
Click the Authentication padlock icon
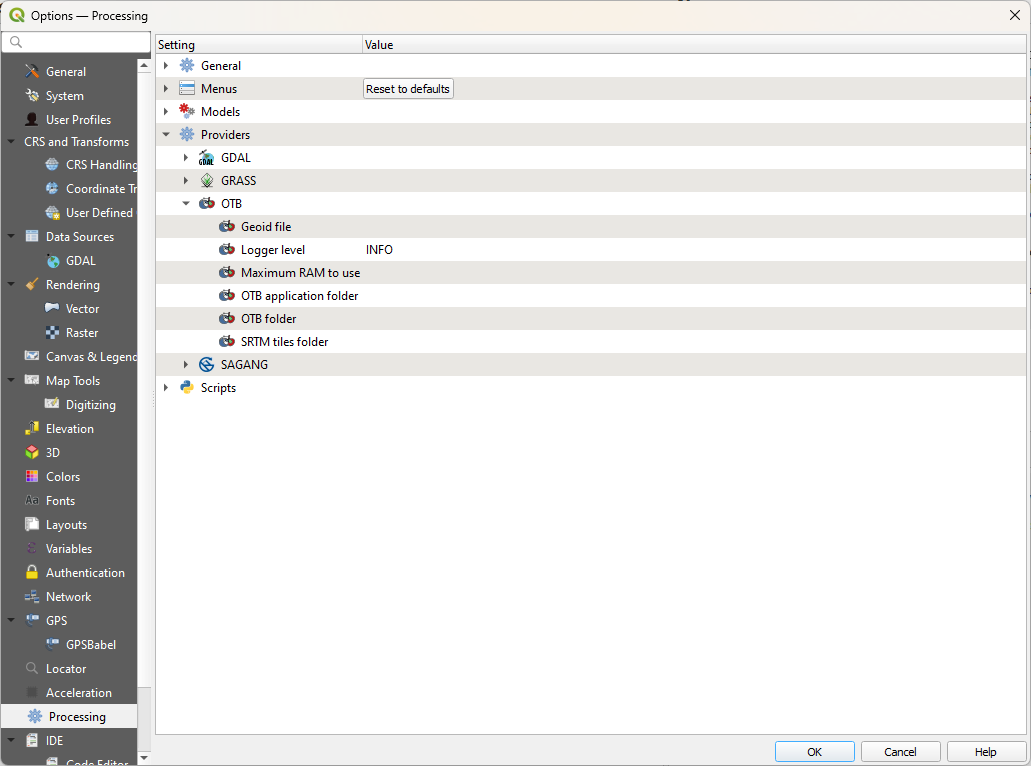[32, 573]
